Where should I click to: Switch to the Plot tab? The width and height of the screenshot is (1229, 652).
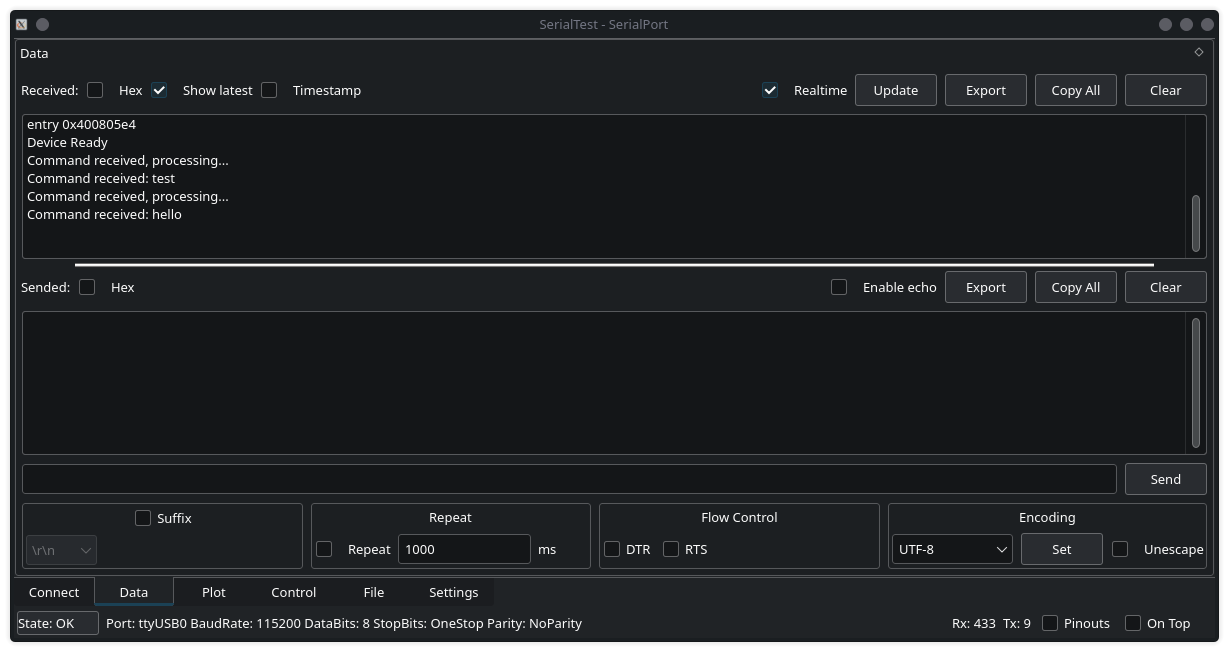coord(213,592)
